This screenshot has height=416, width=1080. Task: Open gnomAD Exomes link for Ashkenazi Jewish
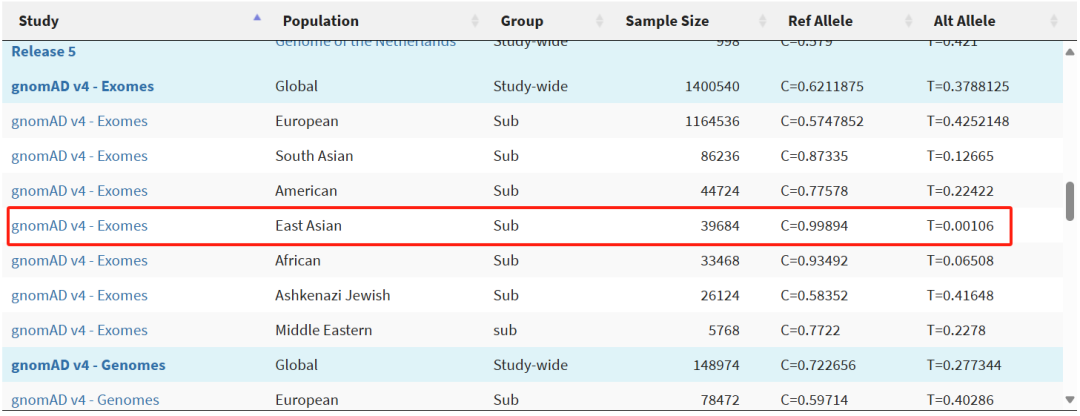pos(79,296)
